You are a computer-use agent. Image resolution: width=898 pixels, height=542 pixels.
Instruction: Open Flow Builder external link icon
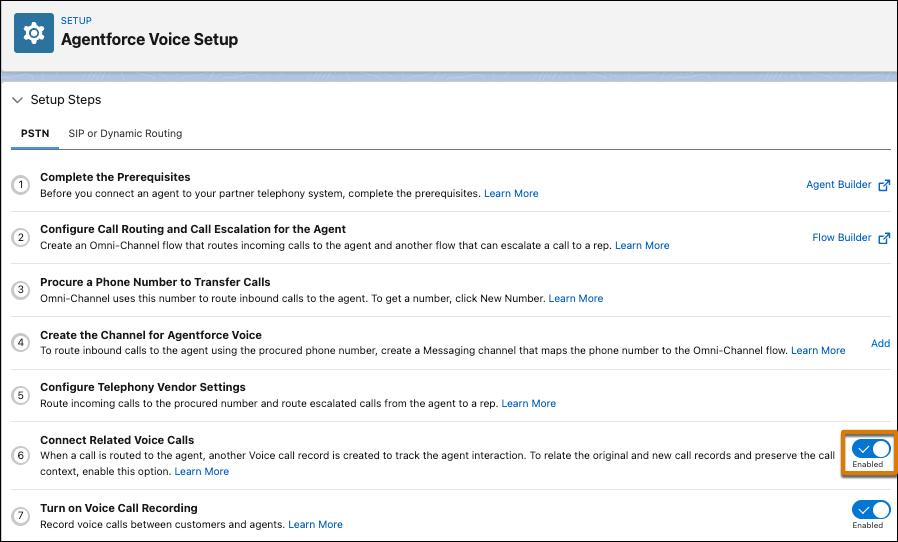click(x=884, y=238)
